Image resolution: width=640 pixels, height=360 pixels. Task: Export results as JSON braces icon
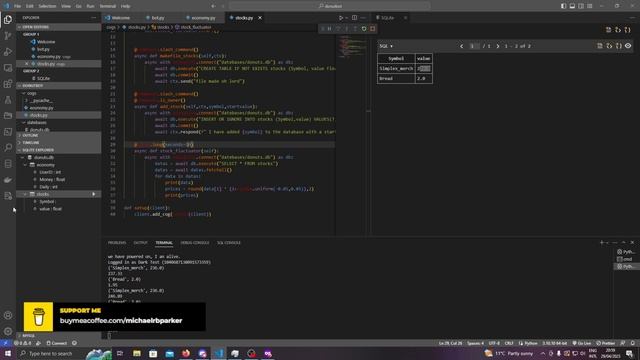point(619,46)
